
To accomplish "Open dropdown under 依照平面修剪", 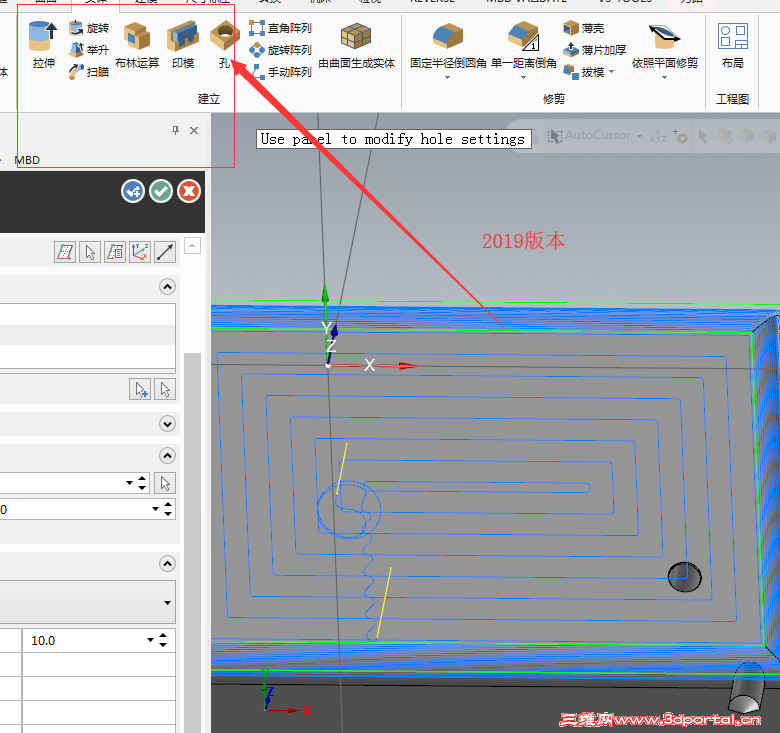I will pos(664,78).
